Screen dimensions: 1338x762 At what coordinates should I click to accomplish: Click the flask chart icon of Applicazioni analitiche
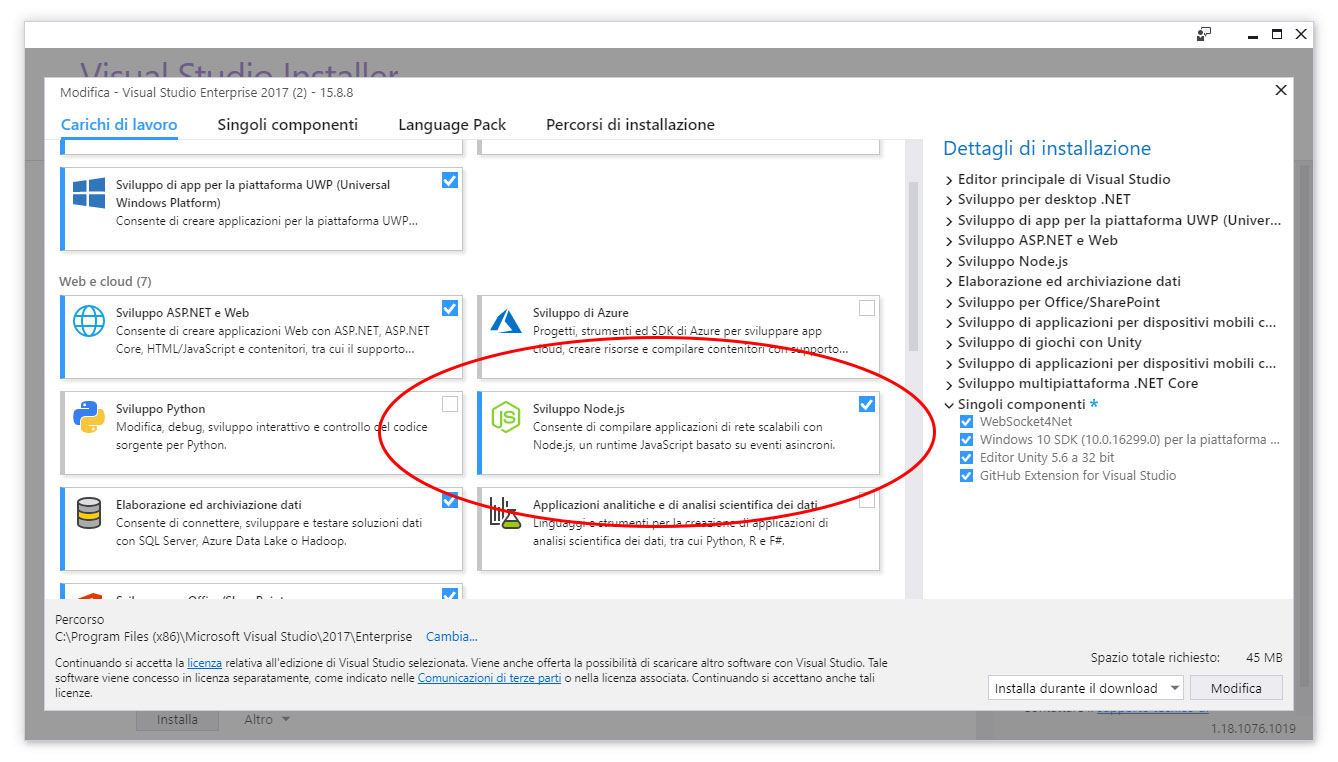tap(506, 513)
